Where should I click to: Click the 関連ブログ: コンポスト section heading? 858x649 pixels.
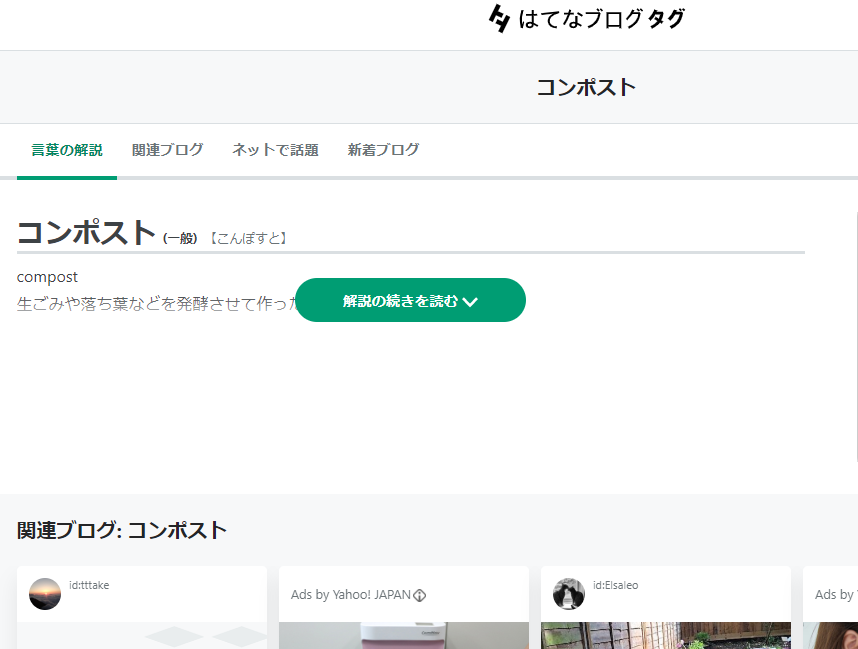(122, 530)
